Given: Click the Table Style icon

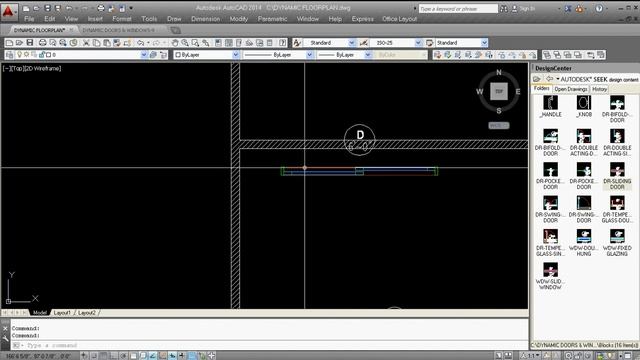Looking at the screenshot, I should (x=429, y=42).
